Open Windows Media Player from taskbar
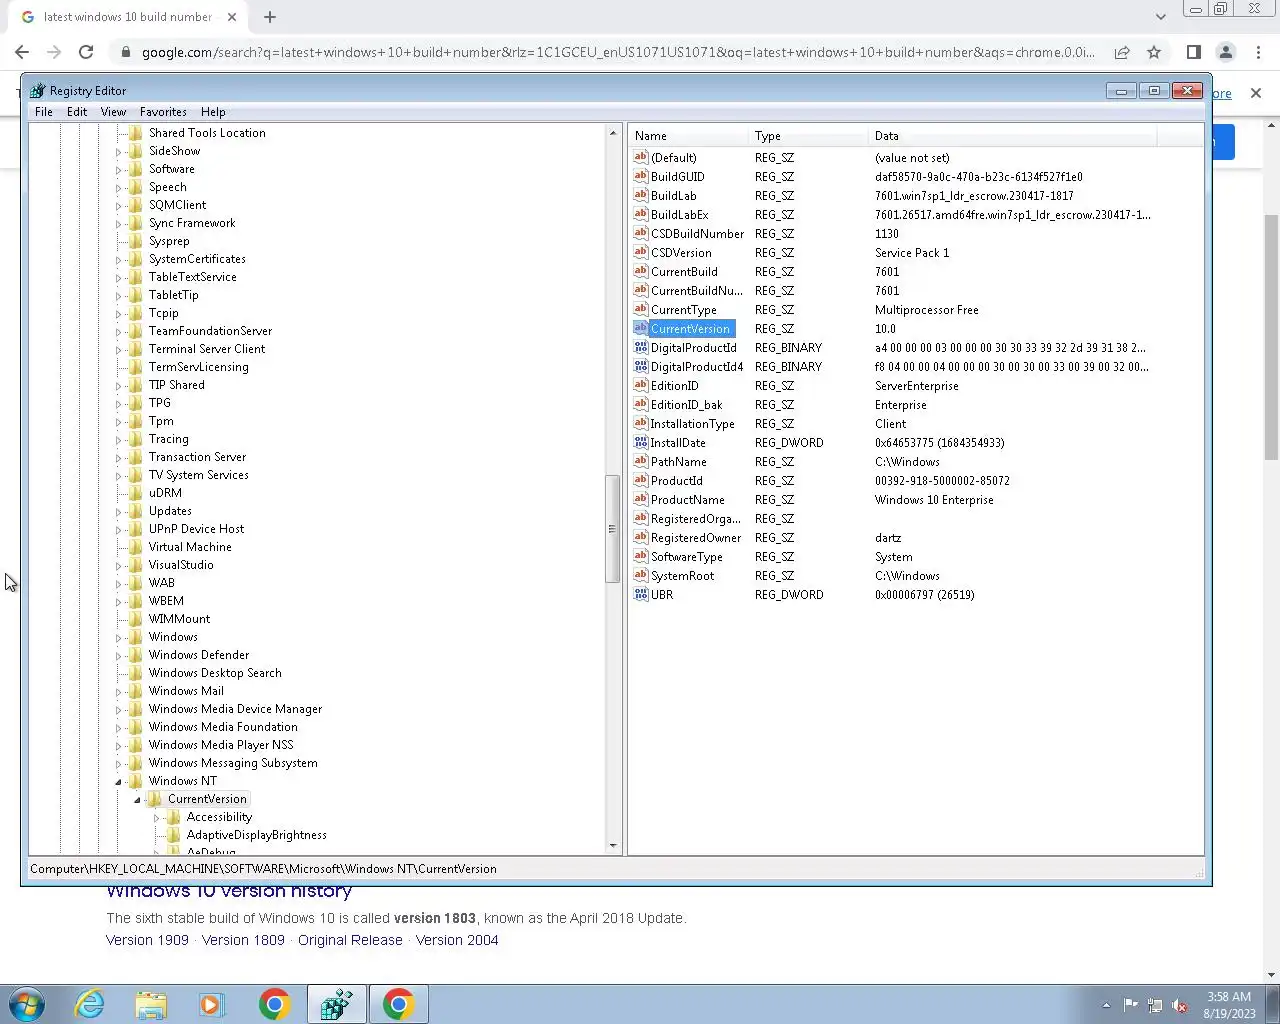Image resolution: width=1280 pixels, height=1024 pixels. (x=212, y=1004)
